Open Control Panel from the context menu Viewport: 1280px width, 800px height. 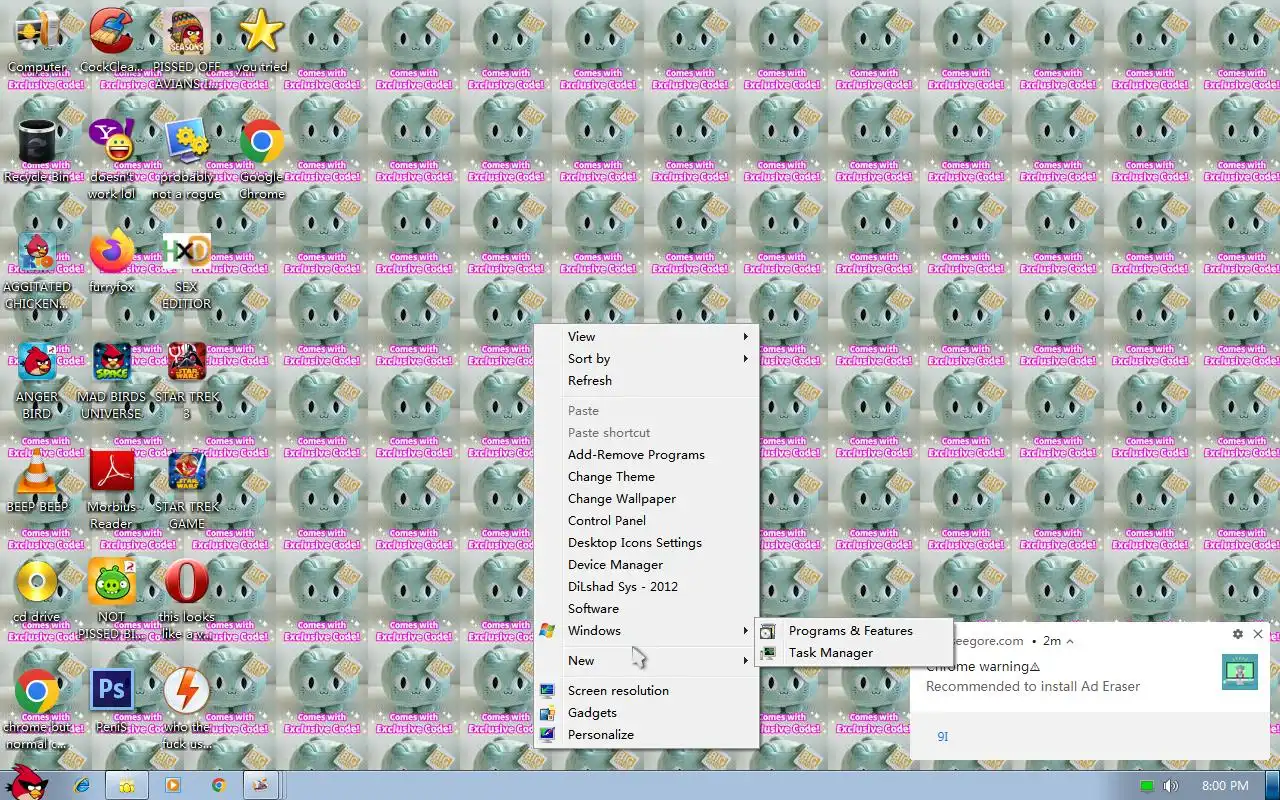[x=646, y=521]
